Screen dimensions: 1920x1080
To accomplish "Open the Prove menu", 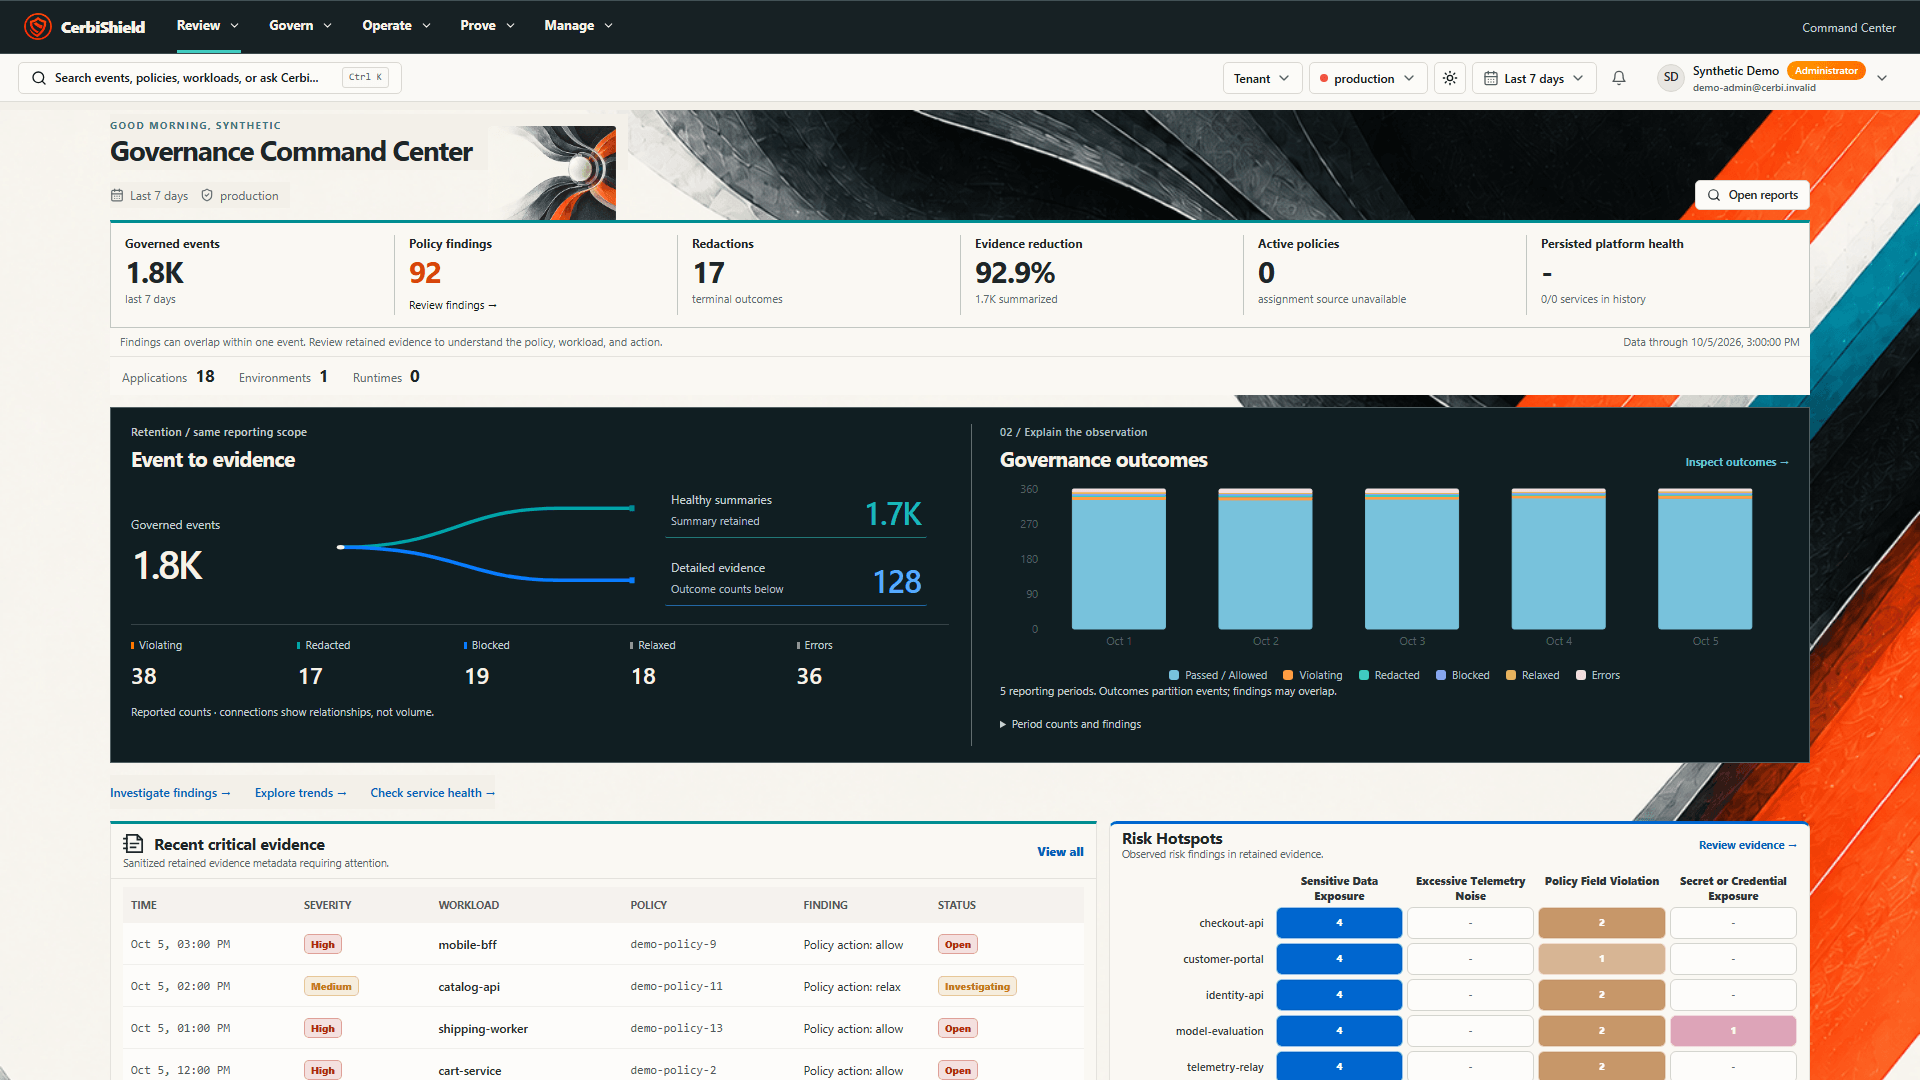I will click(x=487, y=26).
